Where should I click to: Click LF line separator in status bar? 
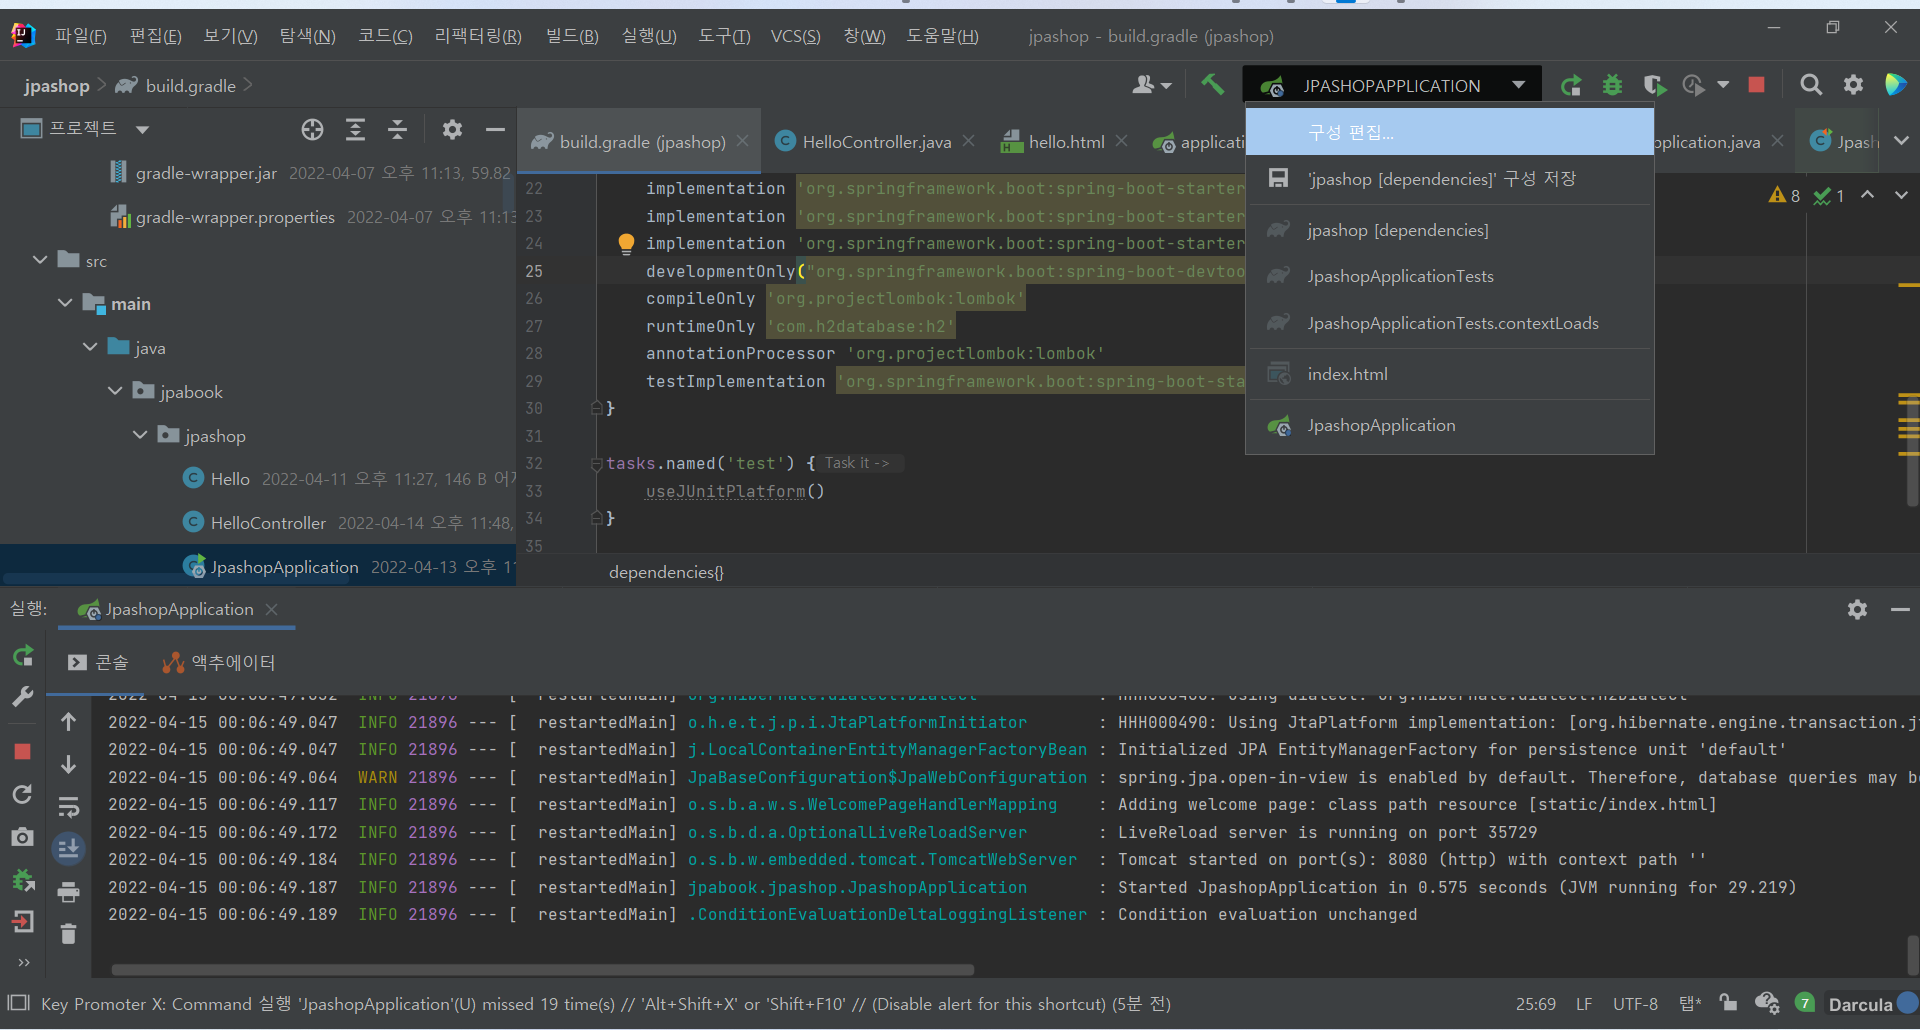pos(1584,1004)
